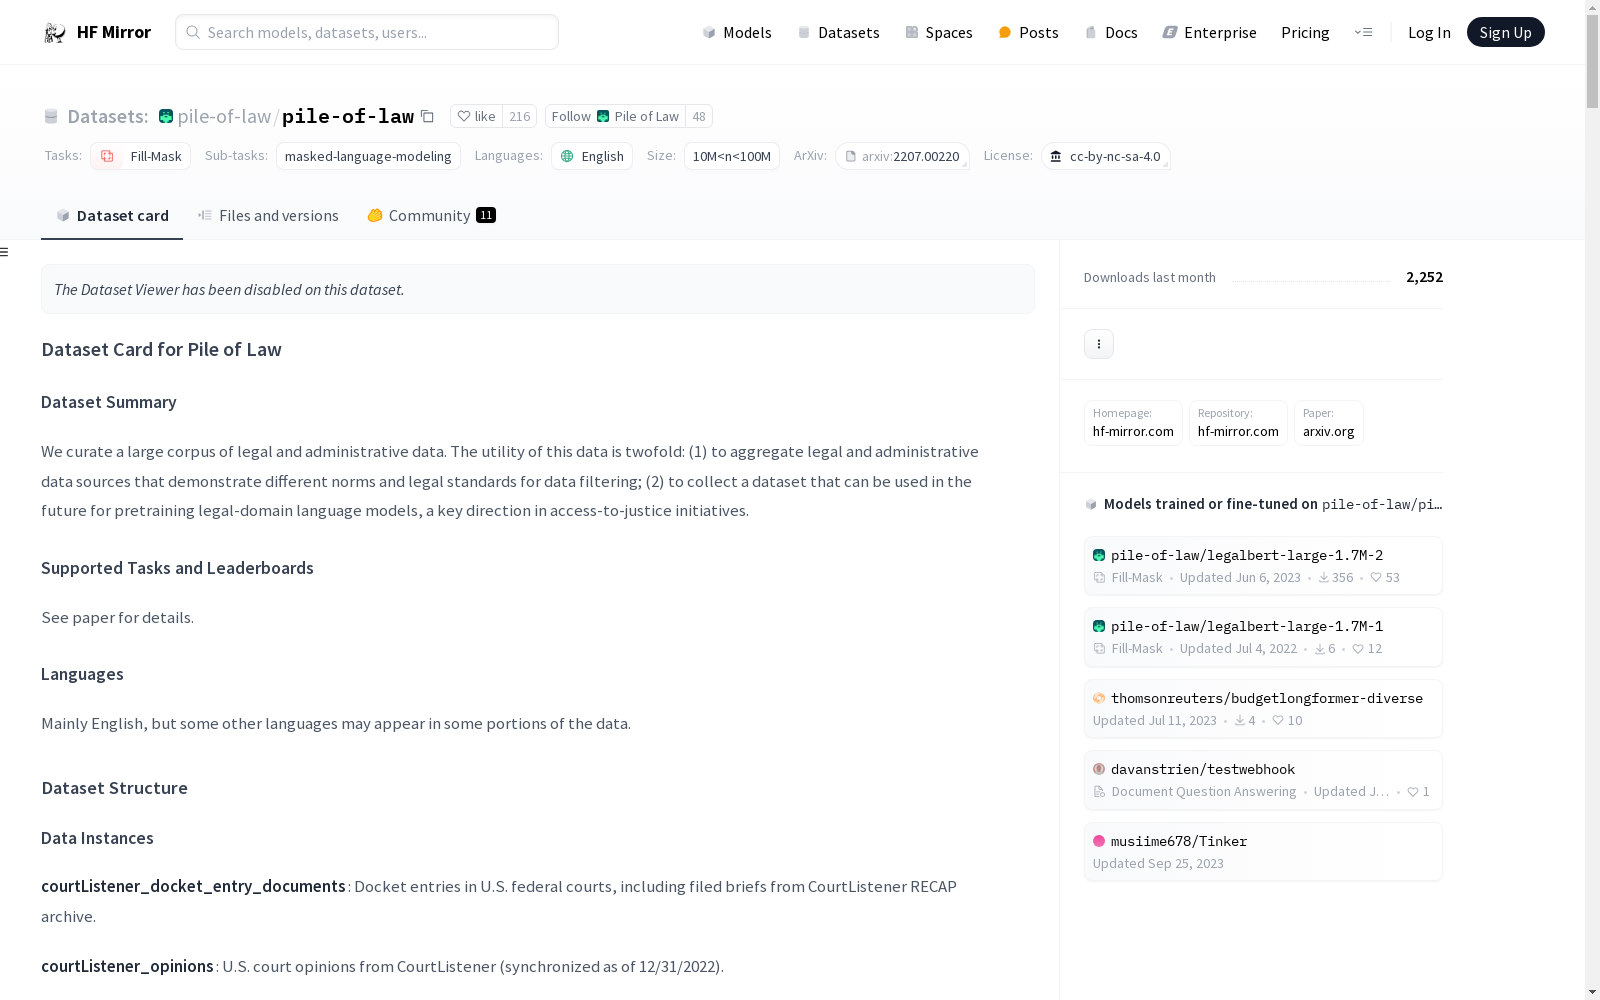Open musiime678/Tinker model
The height and width of the screenshot is (1000, 1600).
click(x=1263, y=852)
